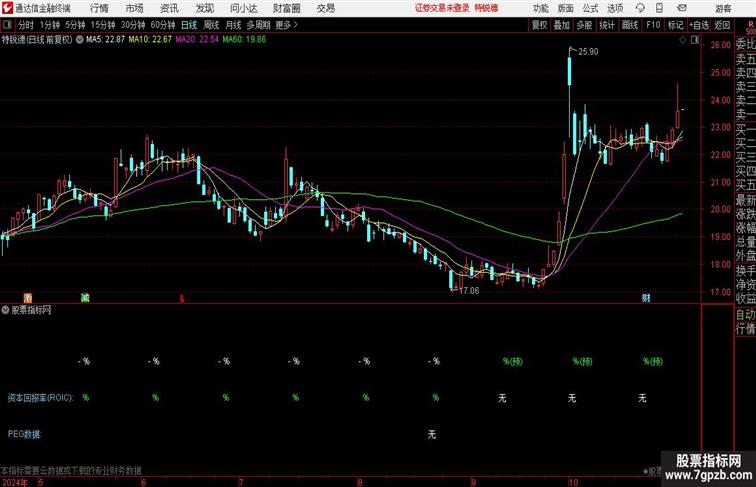Click the mobile phone icon
Screen dimensions: 756x487
point(659,8)
